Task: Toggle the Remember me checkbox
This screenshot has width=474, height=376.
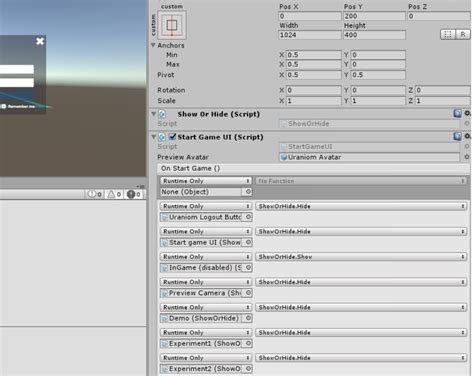Action: click(4, 106)
